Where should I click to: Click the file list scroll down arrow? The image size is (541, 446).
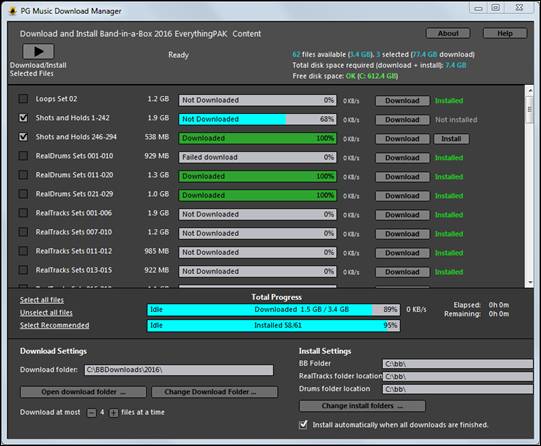530,283
